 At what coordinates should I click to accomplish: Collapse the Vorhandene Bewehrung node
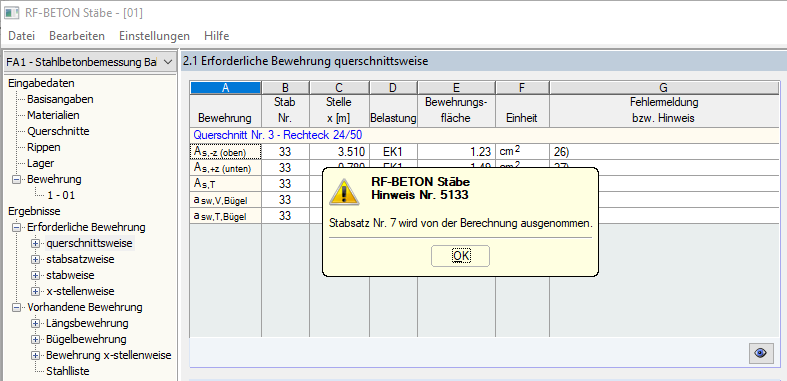click(17, 308)
